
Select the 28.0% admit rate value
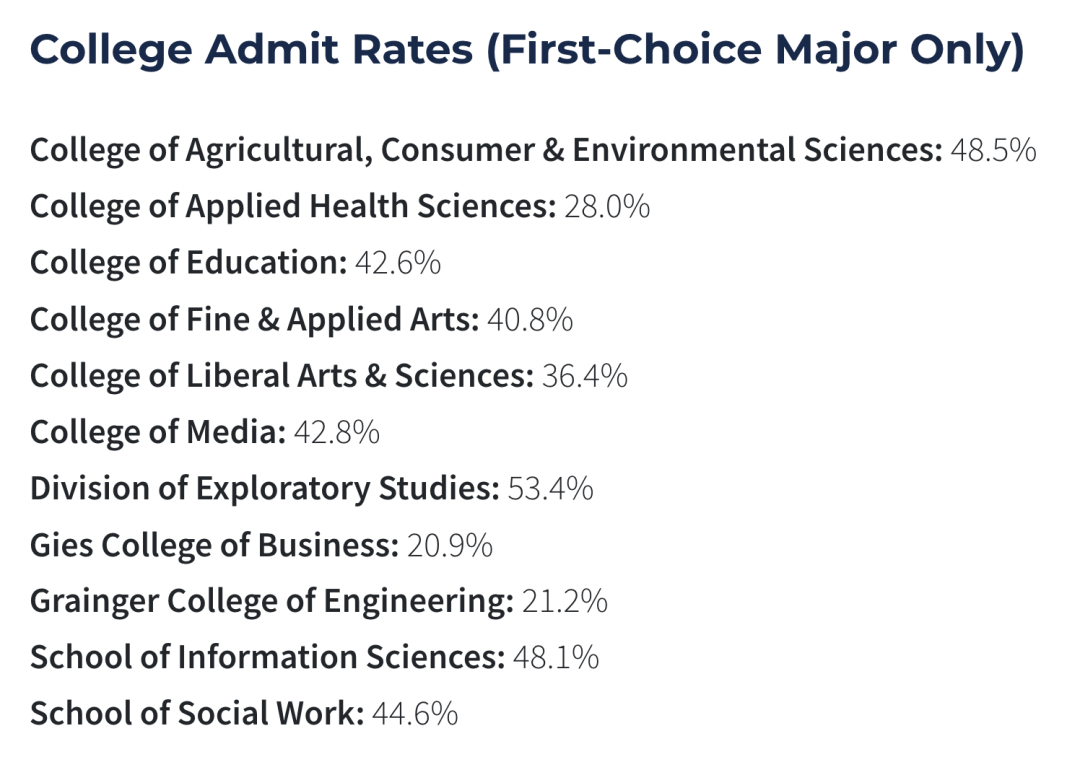[607, 206]
